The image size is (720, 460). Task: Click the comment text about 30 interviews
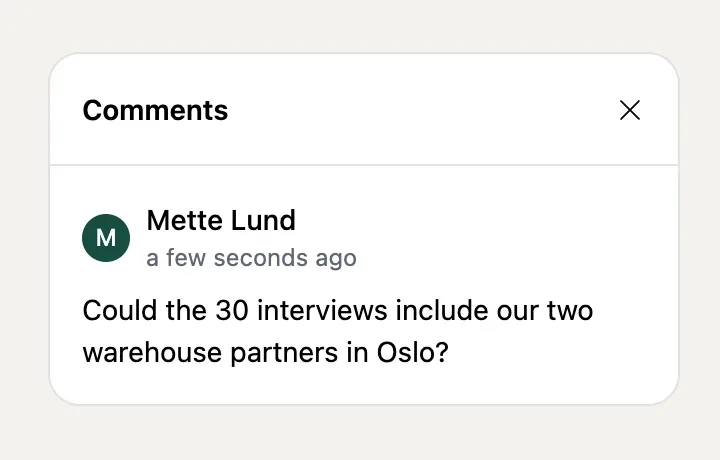(x=338, y=331)
